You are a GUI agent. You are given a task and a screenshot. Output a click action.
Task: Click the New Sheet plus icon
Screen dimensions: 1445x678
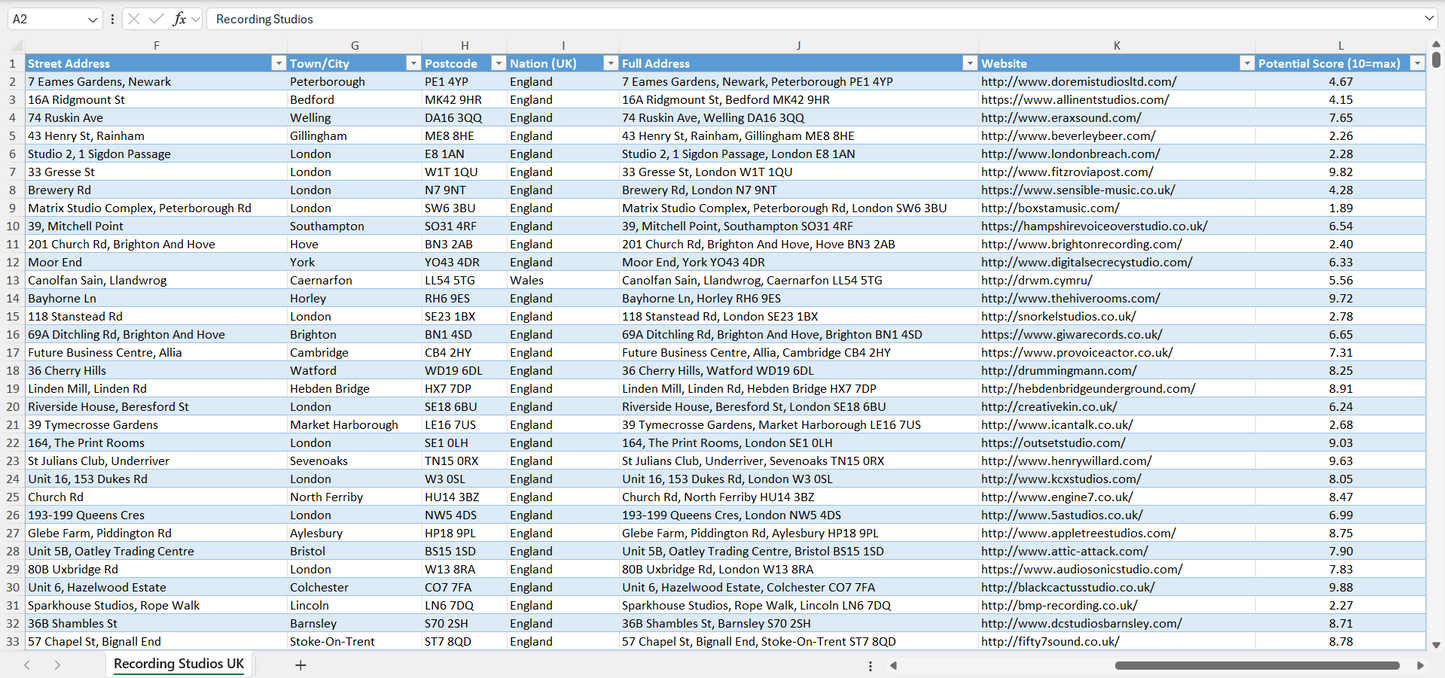[300, 664]
